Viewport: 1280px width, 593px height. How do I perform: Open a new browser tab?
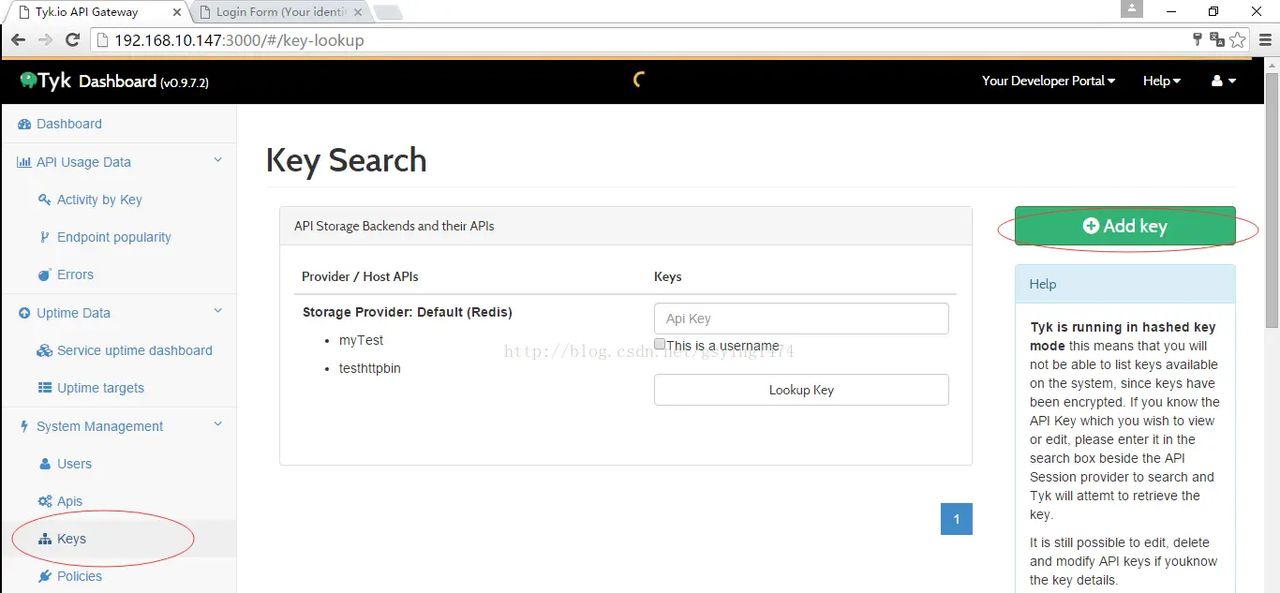[x=388, y=13]
